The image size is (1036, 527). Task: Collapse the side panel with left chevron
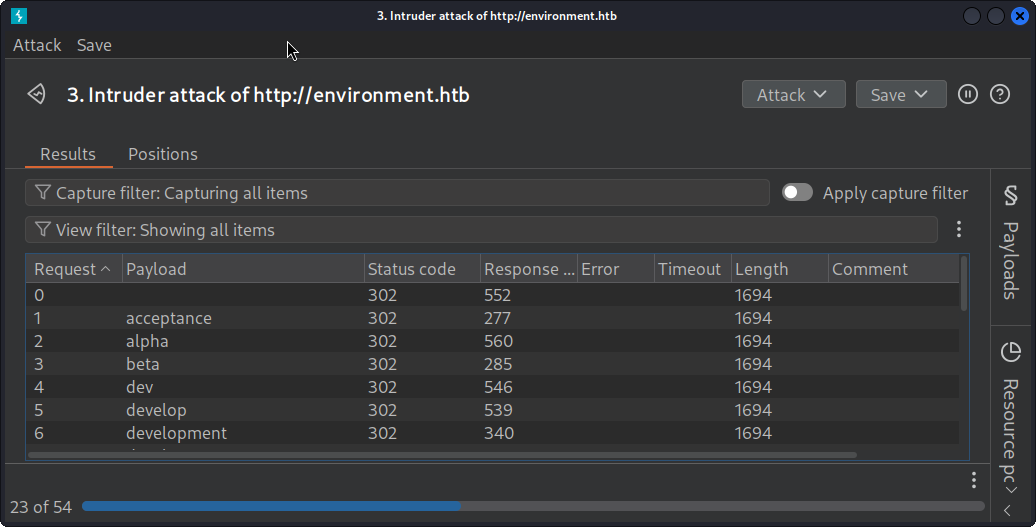[x=1008, y=510]
